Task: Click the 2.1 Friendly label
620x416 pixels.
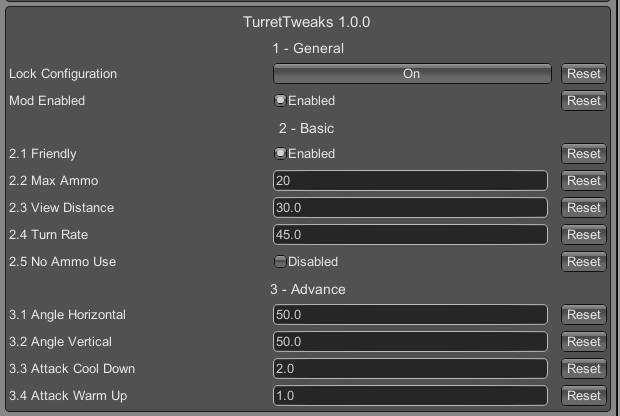Action: coord(43,154)
